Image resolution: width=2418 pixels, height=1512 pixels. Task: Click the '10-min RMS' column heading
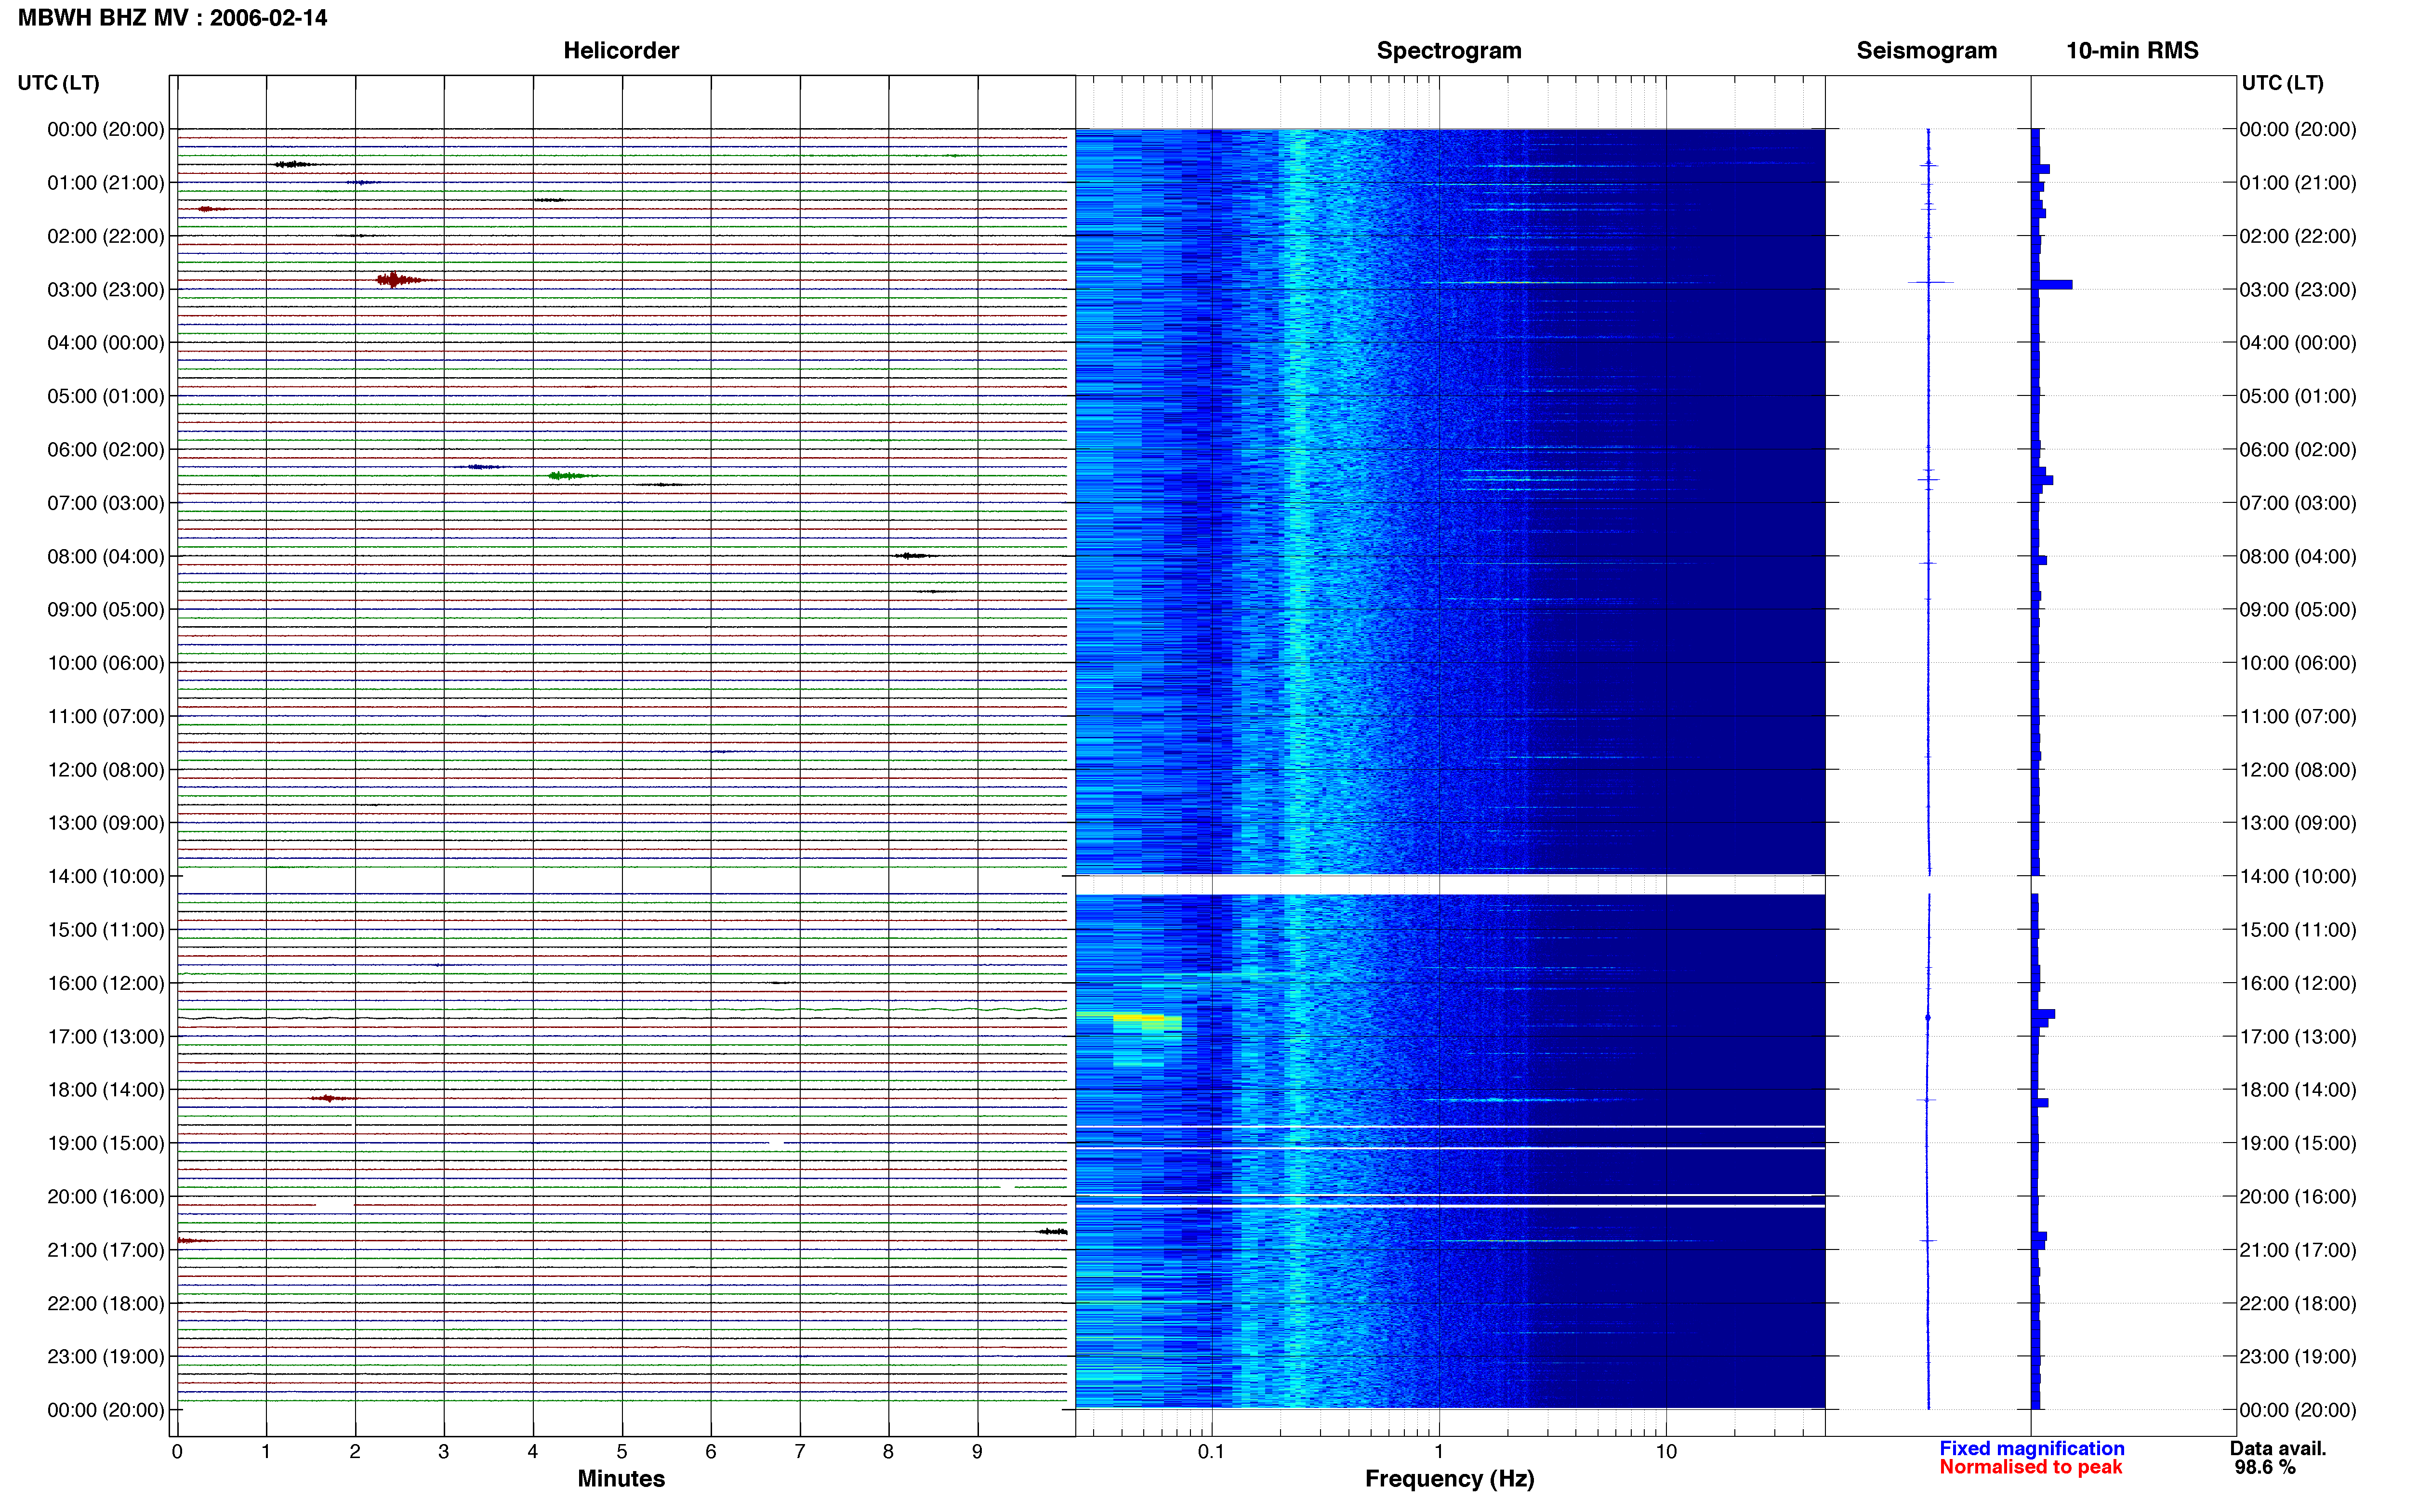[x=2132, y=50]
